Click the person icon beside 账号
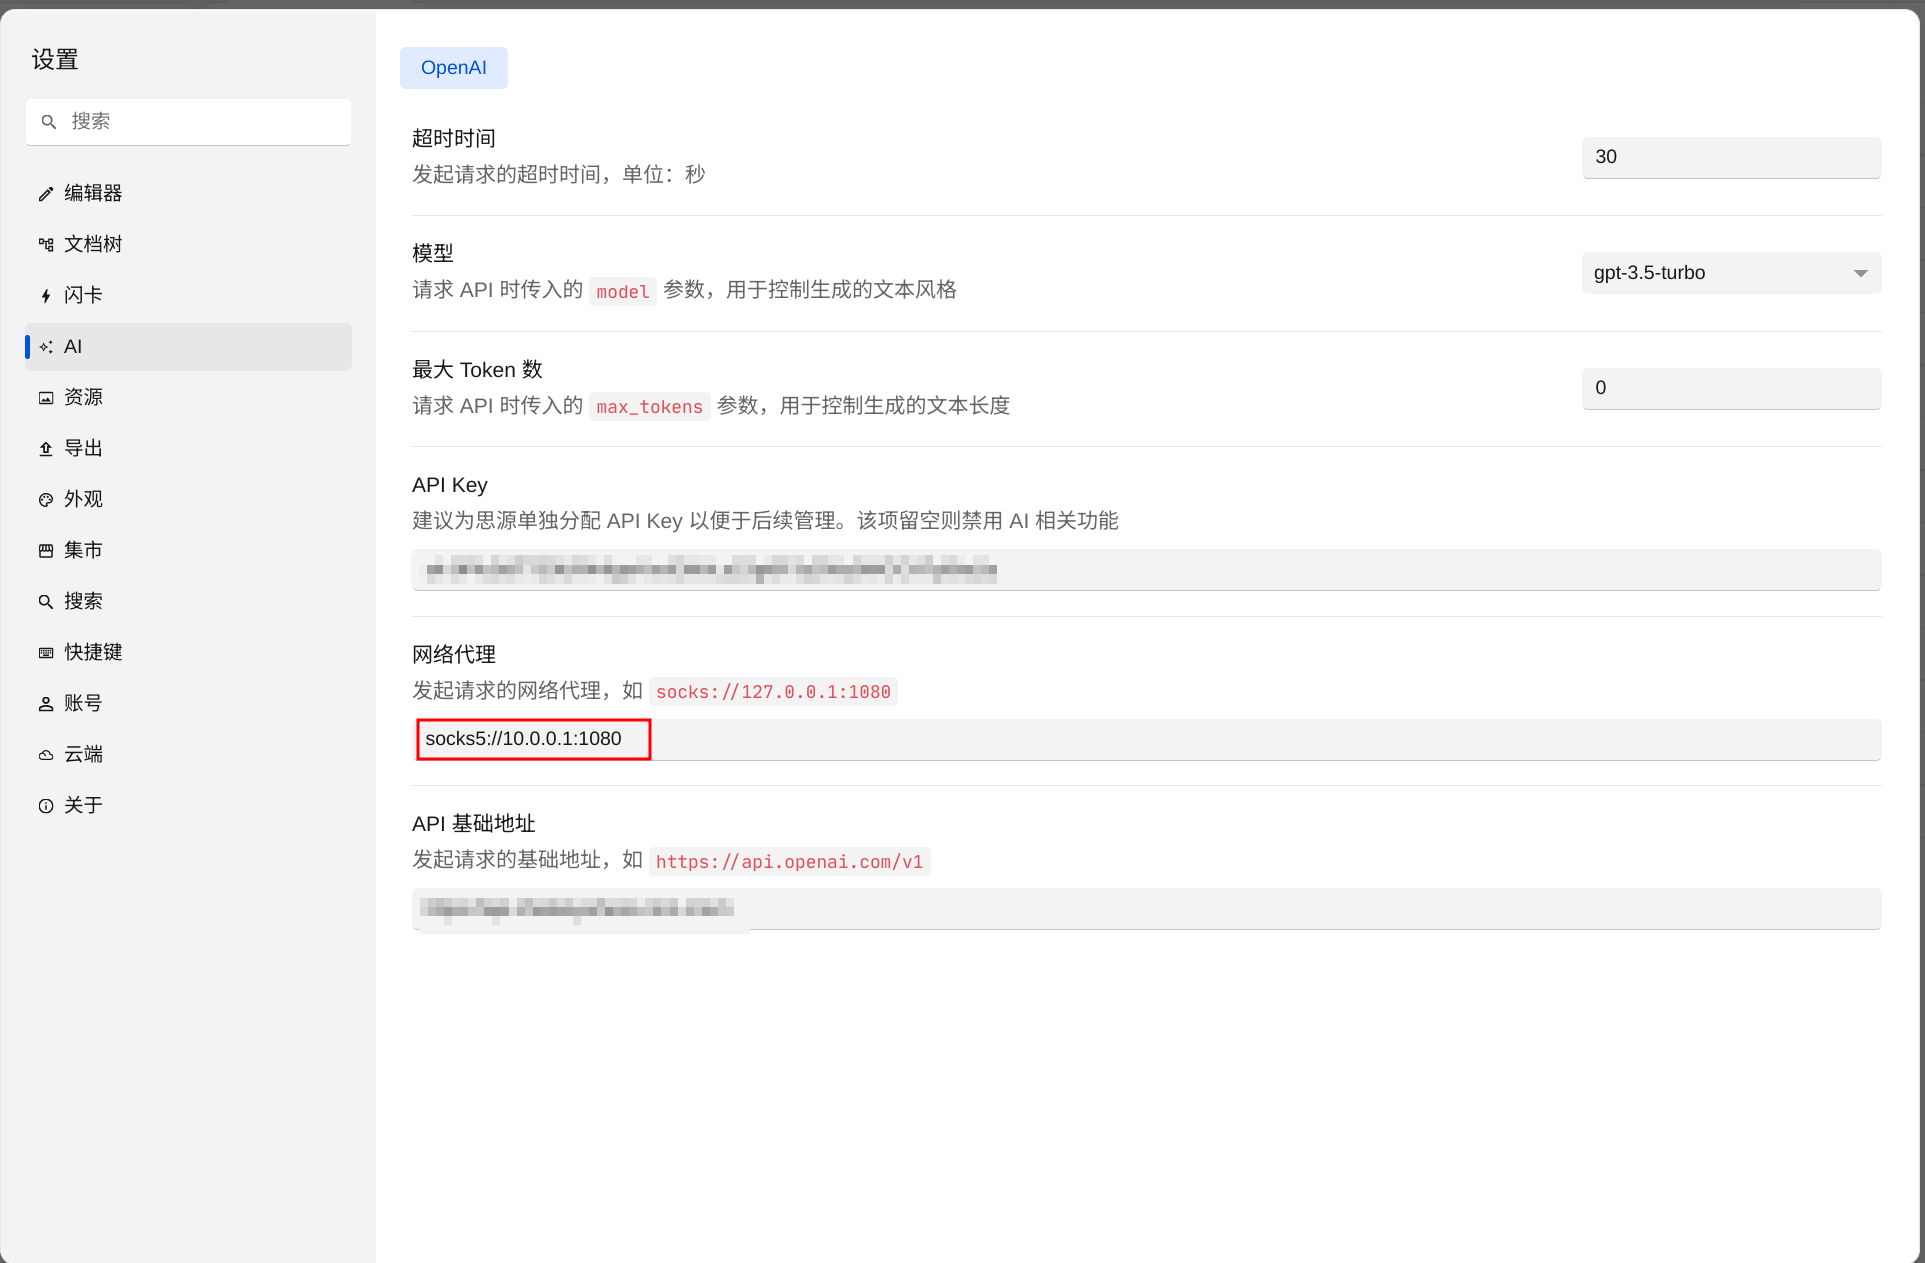 pyautogui.click(x=46, y=702)
